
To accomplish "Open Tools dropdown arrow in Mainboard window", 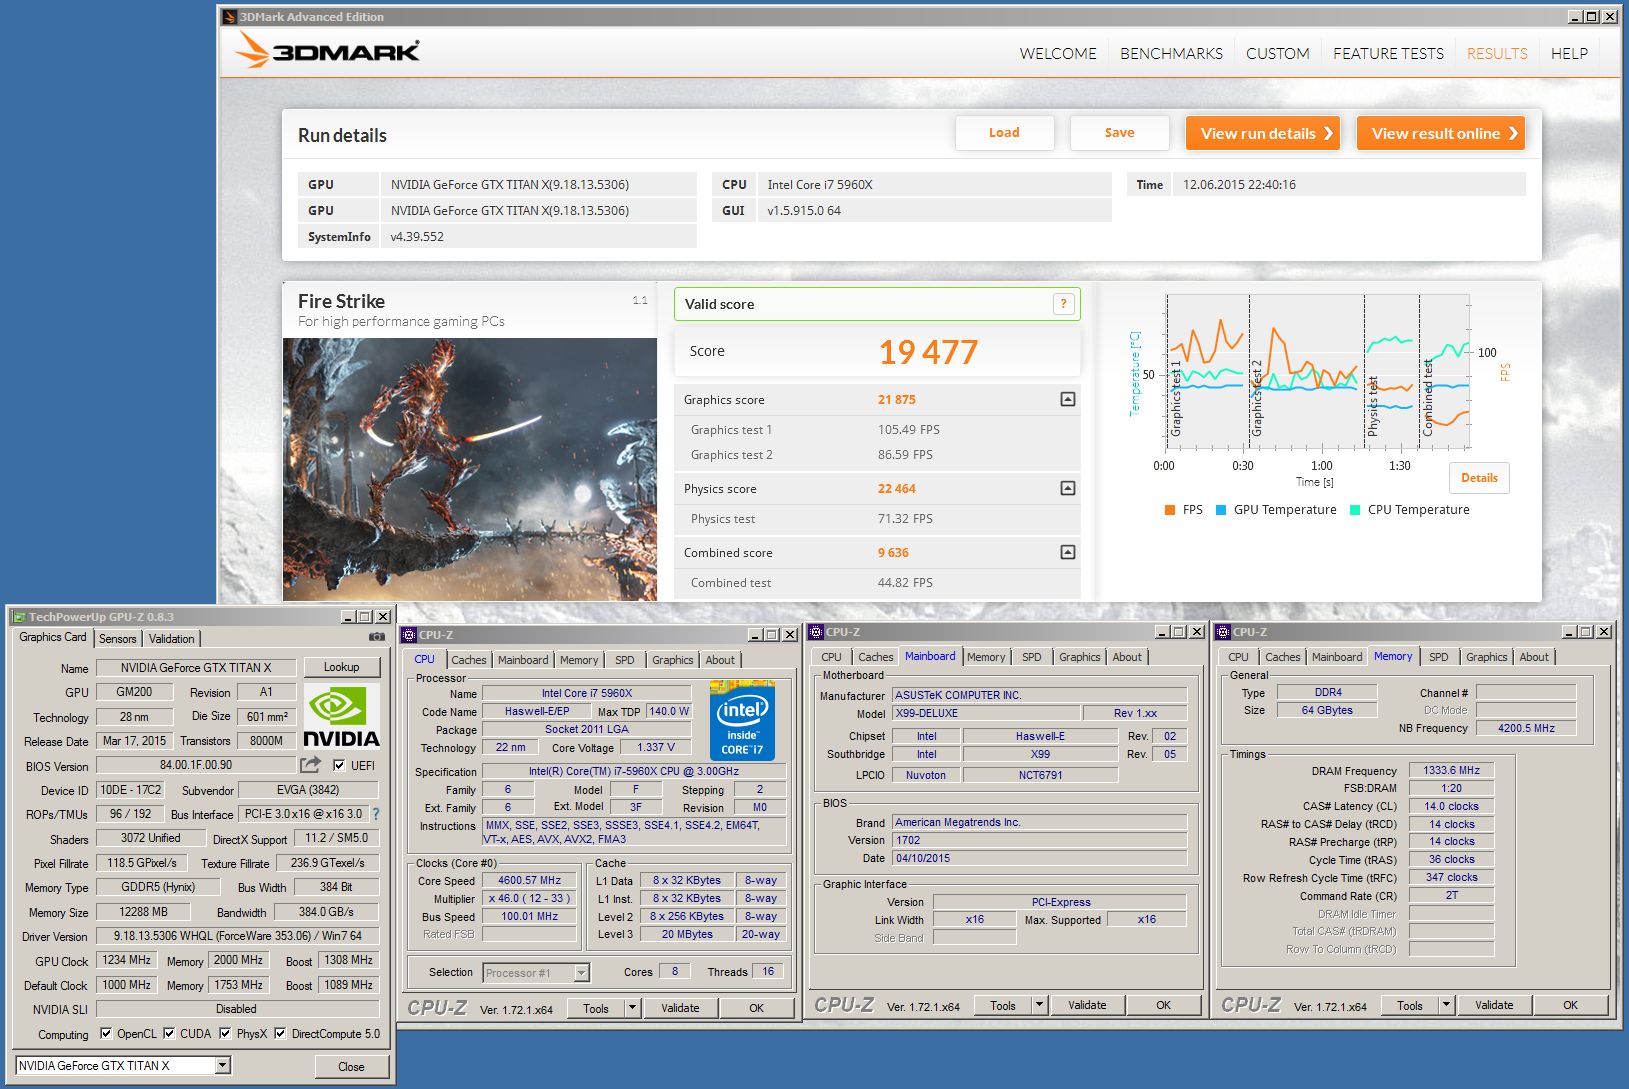I will [x=1040, y=1005].
